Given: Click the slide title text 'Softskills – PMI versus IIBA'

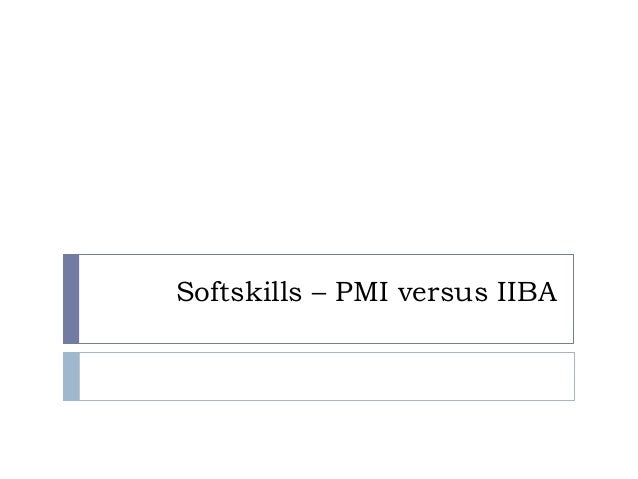Looking at the screenshot, I should (x=365, y=296).
